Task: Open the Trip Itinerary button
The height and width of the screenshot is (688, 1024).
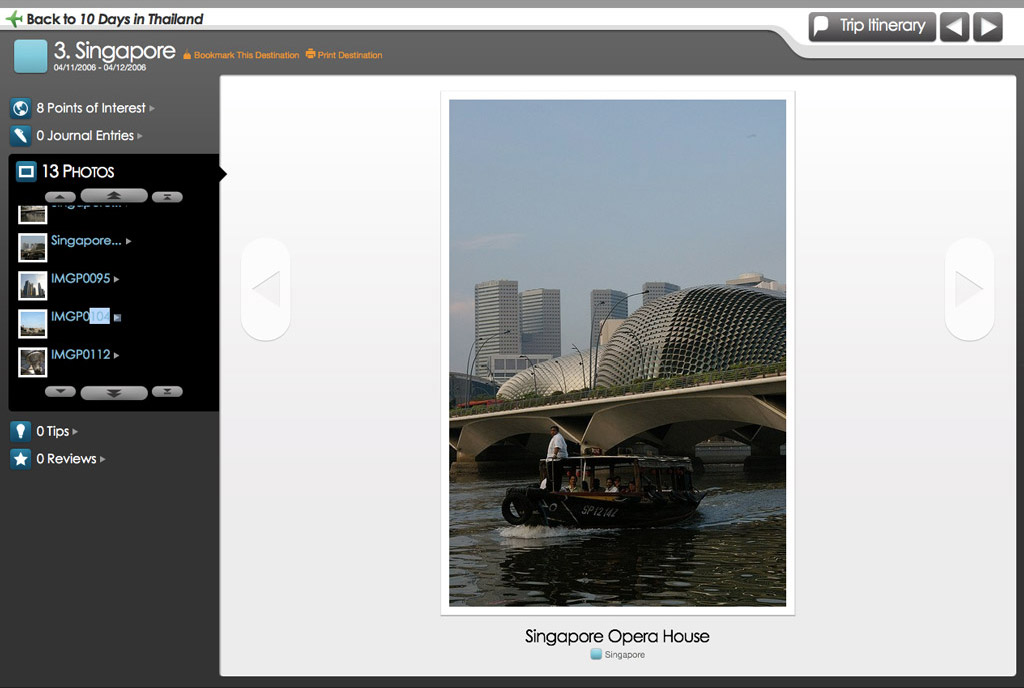Action: coord(872,27)
